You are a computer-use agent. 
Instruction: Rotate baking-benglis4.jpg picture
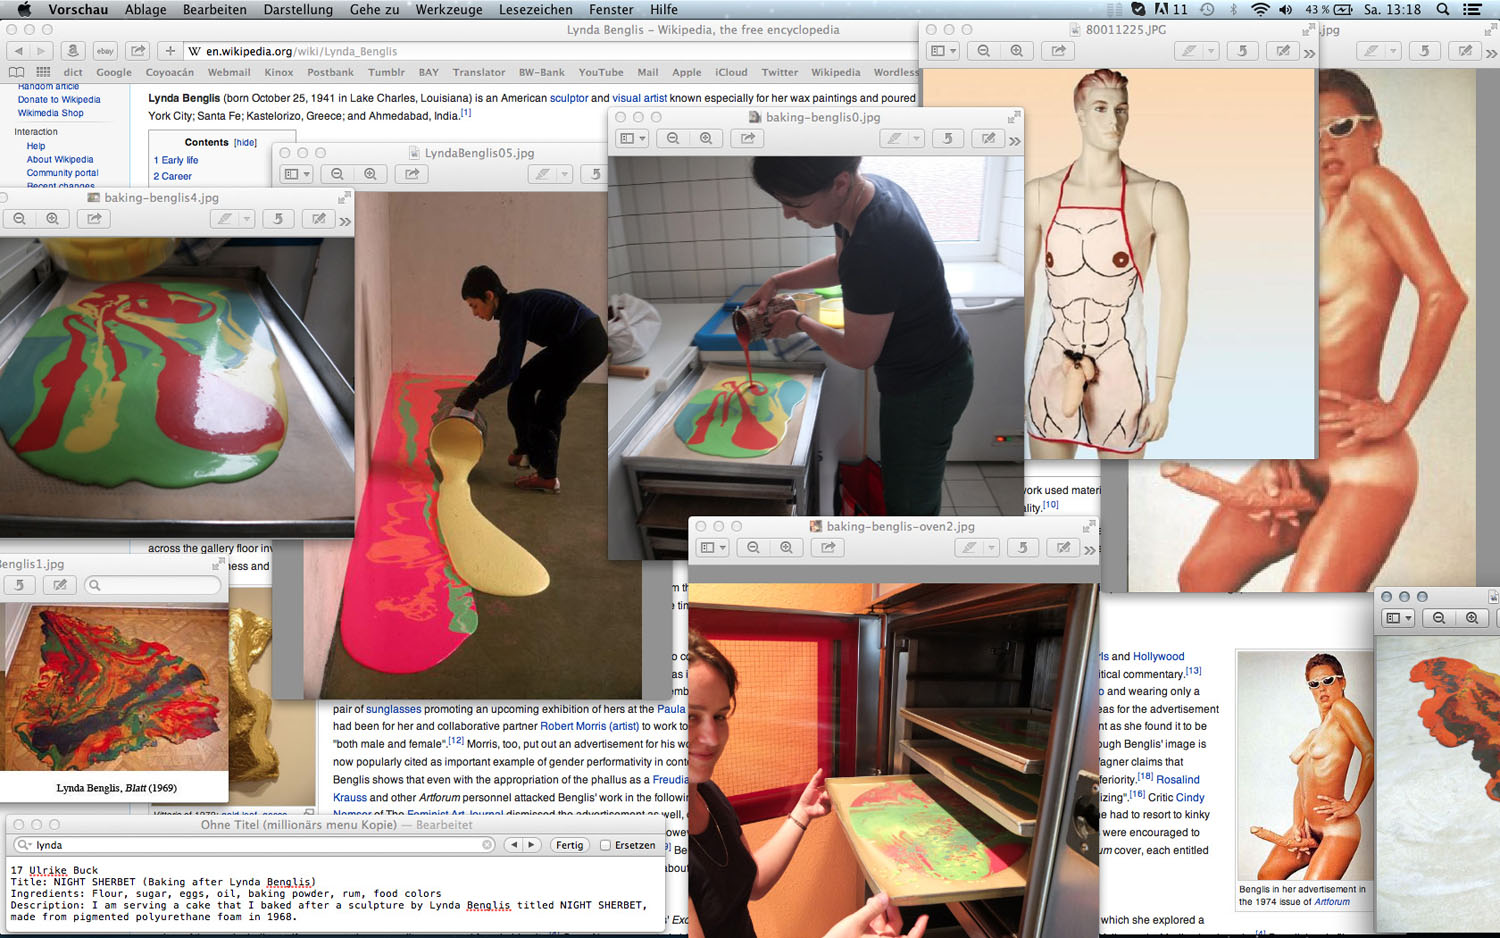point(278,219)
